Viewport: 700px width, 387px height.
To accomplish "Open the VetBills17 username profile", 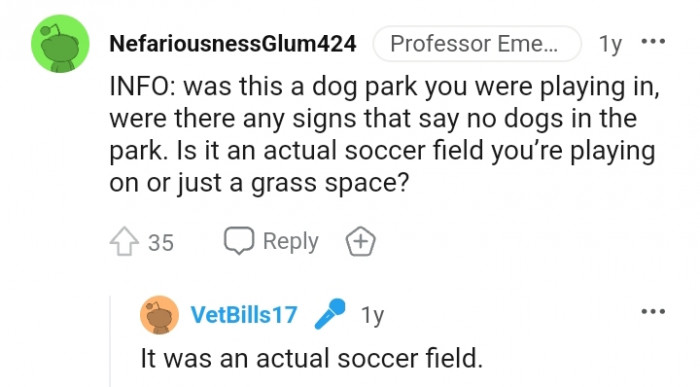I will 244,315.
